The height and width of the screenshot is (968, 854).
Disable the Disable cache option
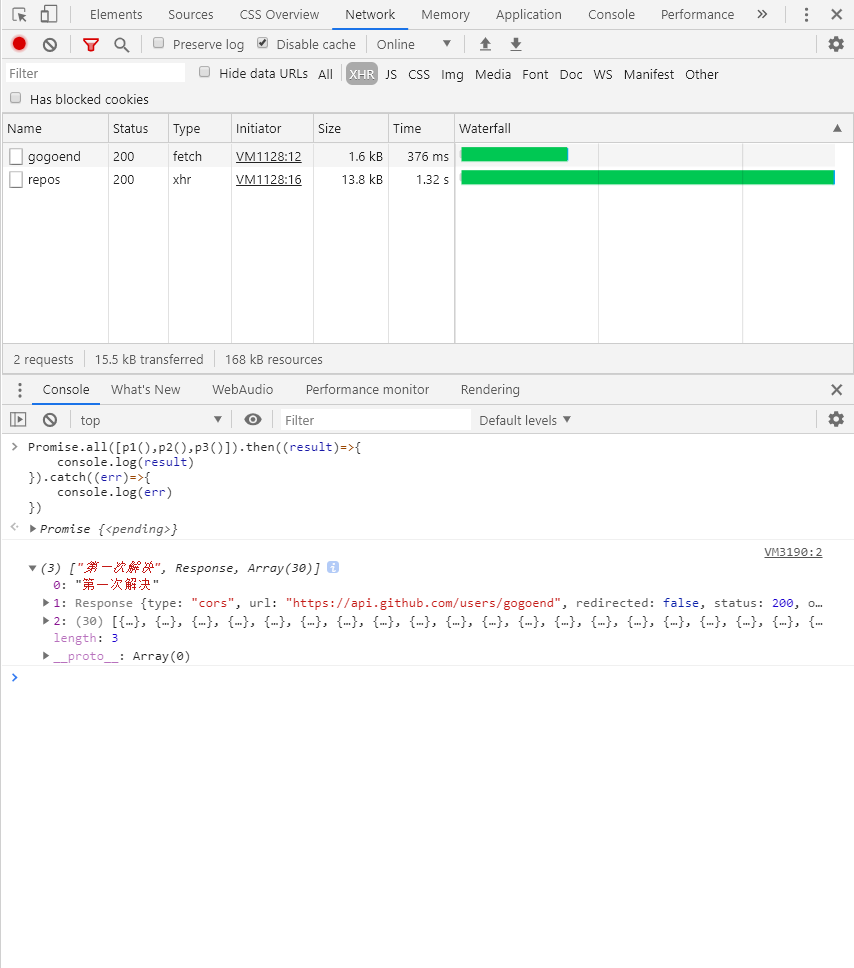point(262,44)
